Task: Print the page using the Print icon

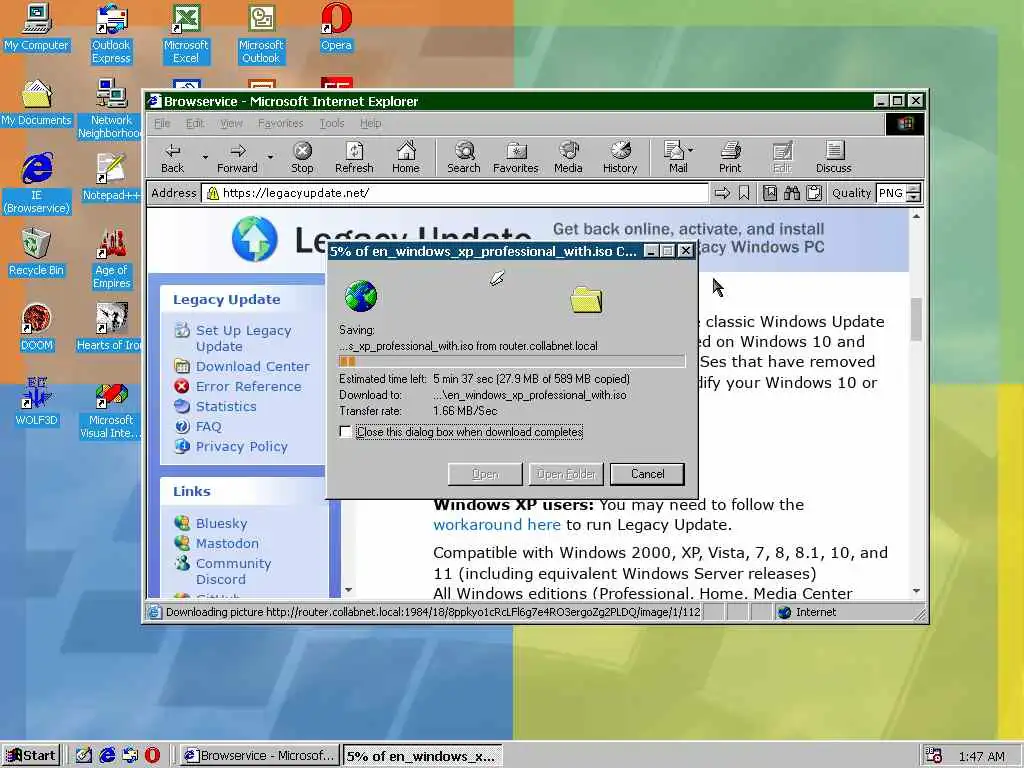Action: pyautogui.click(x=730, y=157)
